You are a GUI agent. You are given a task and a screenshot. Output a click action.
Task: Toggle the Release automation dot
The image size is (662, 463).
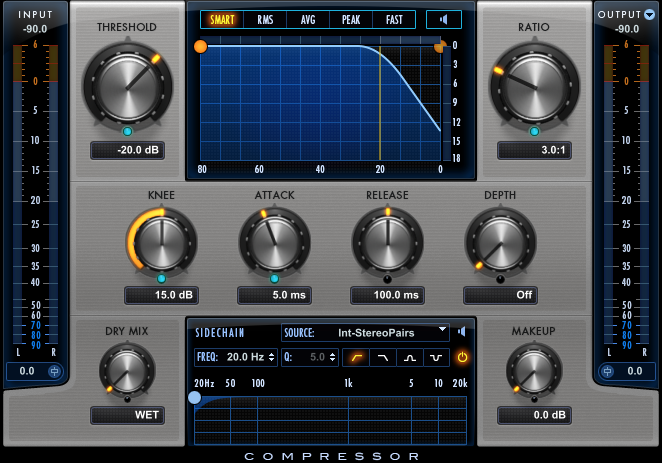click(x=387, y=279)
